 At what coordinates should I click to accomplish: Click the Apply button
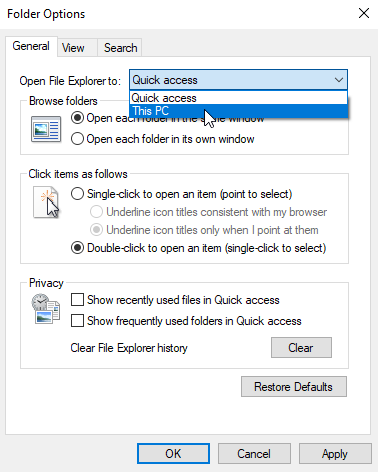[x=335, y=454]
